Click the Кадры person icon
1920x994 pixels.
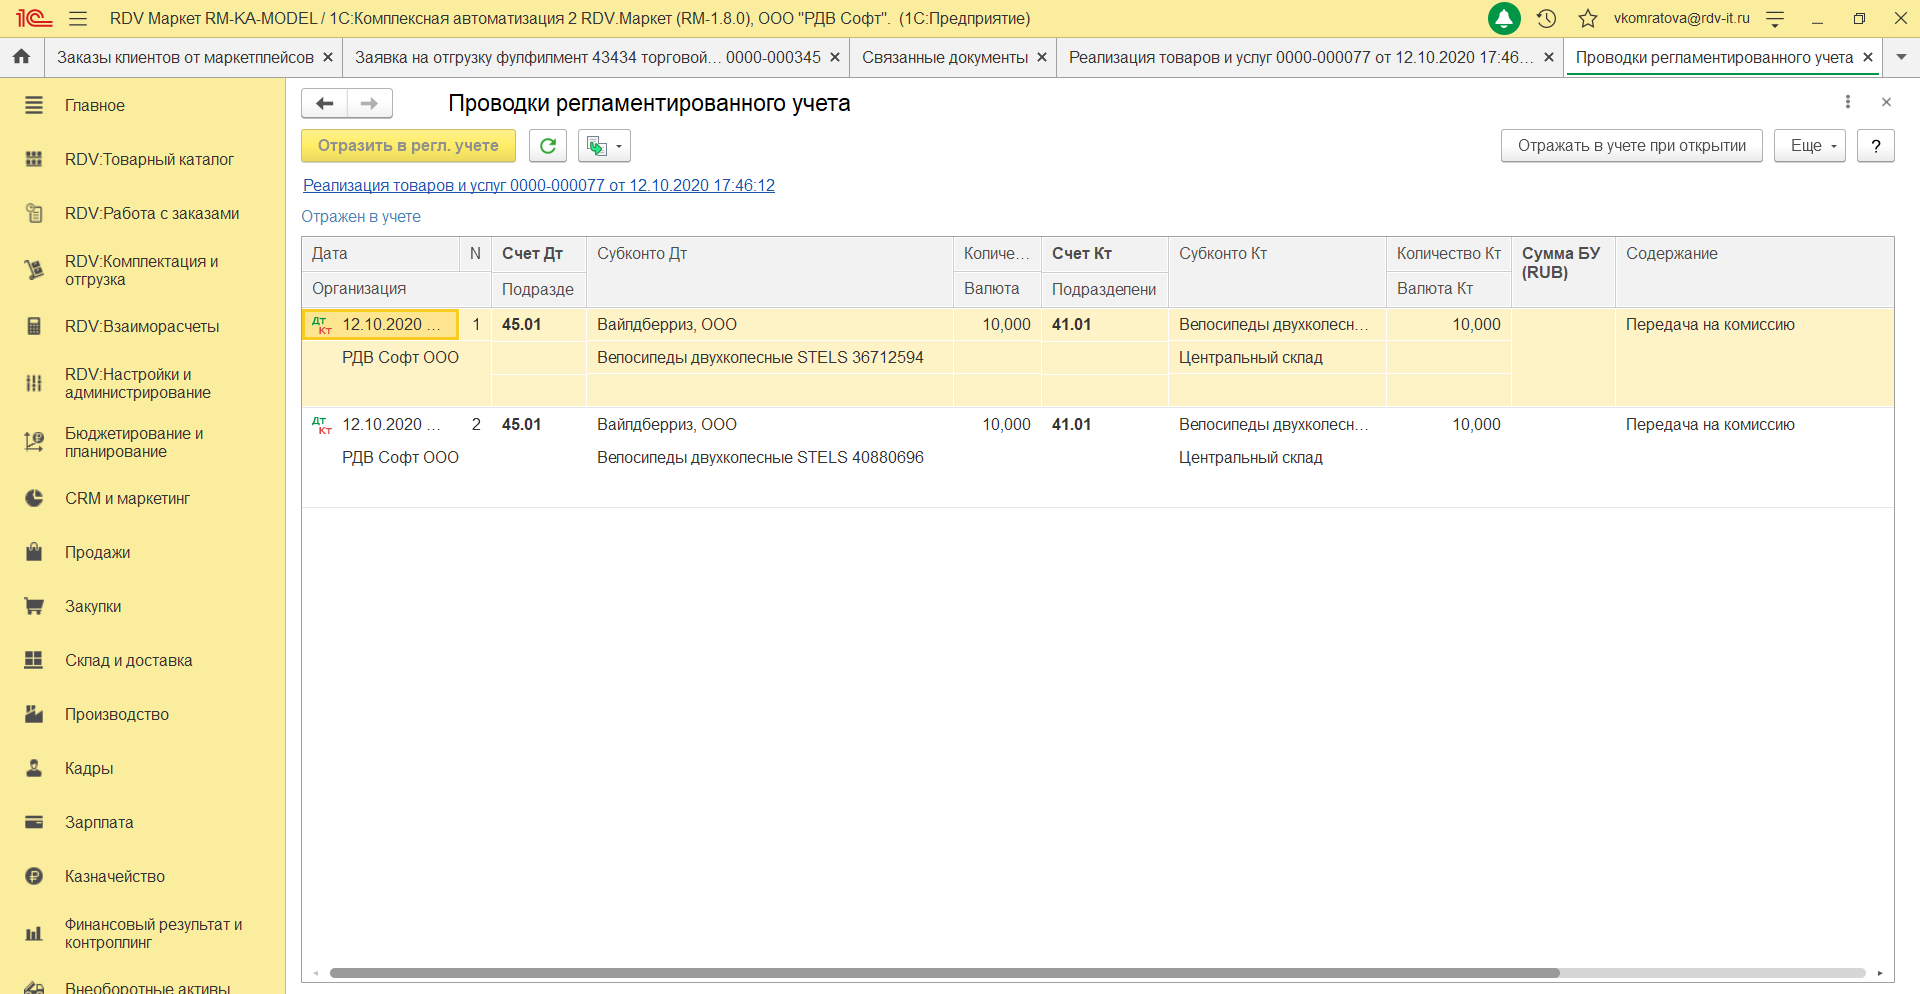(34, 768)
